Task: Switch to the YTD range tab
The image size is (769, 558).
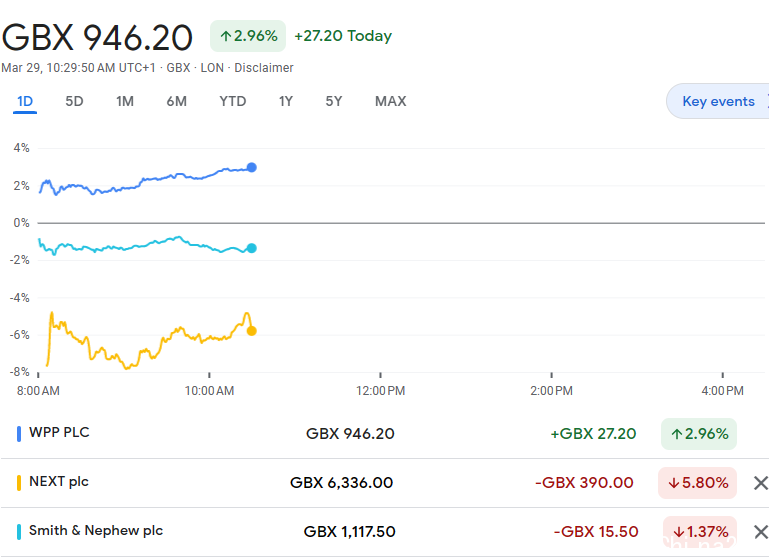Action: tap(232, 101)
